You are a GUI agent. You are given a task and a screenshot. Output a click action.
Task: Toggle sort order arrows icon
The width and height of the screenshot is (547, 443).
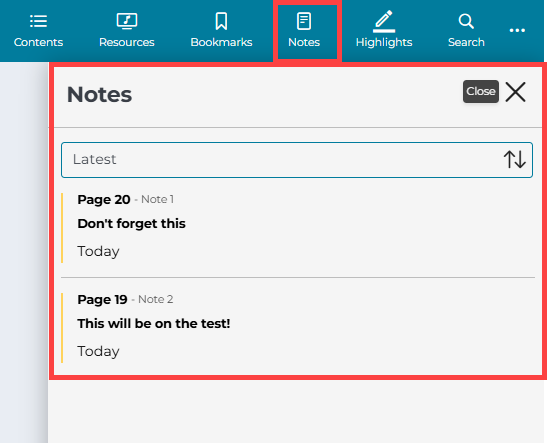514,159
